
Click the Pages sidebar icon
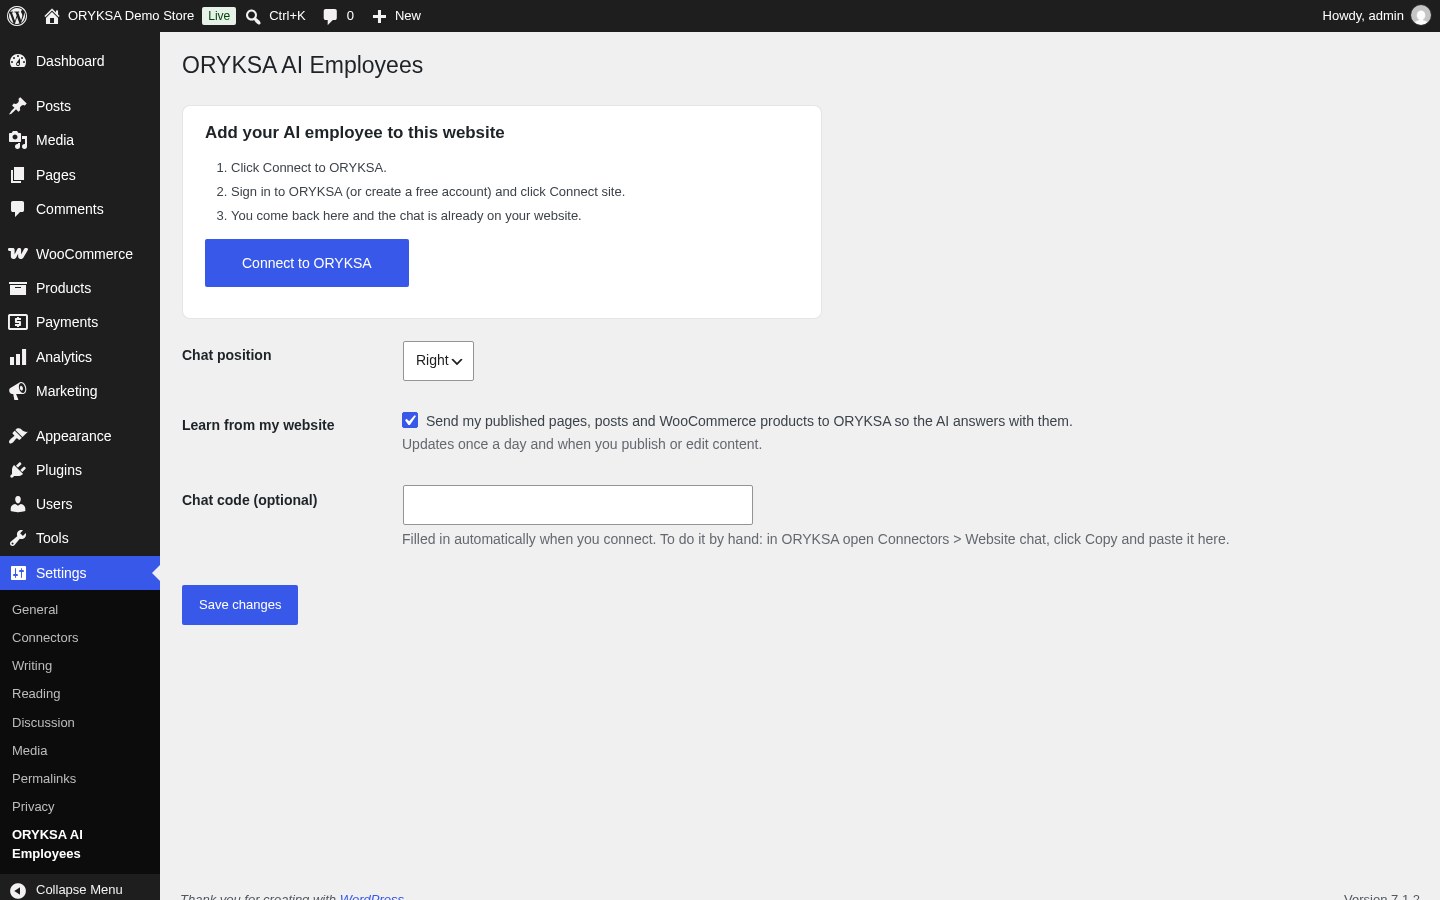click(18, 175)
